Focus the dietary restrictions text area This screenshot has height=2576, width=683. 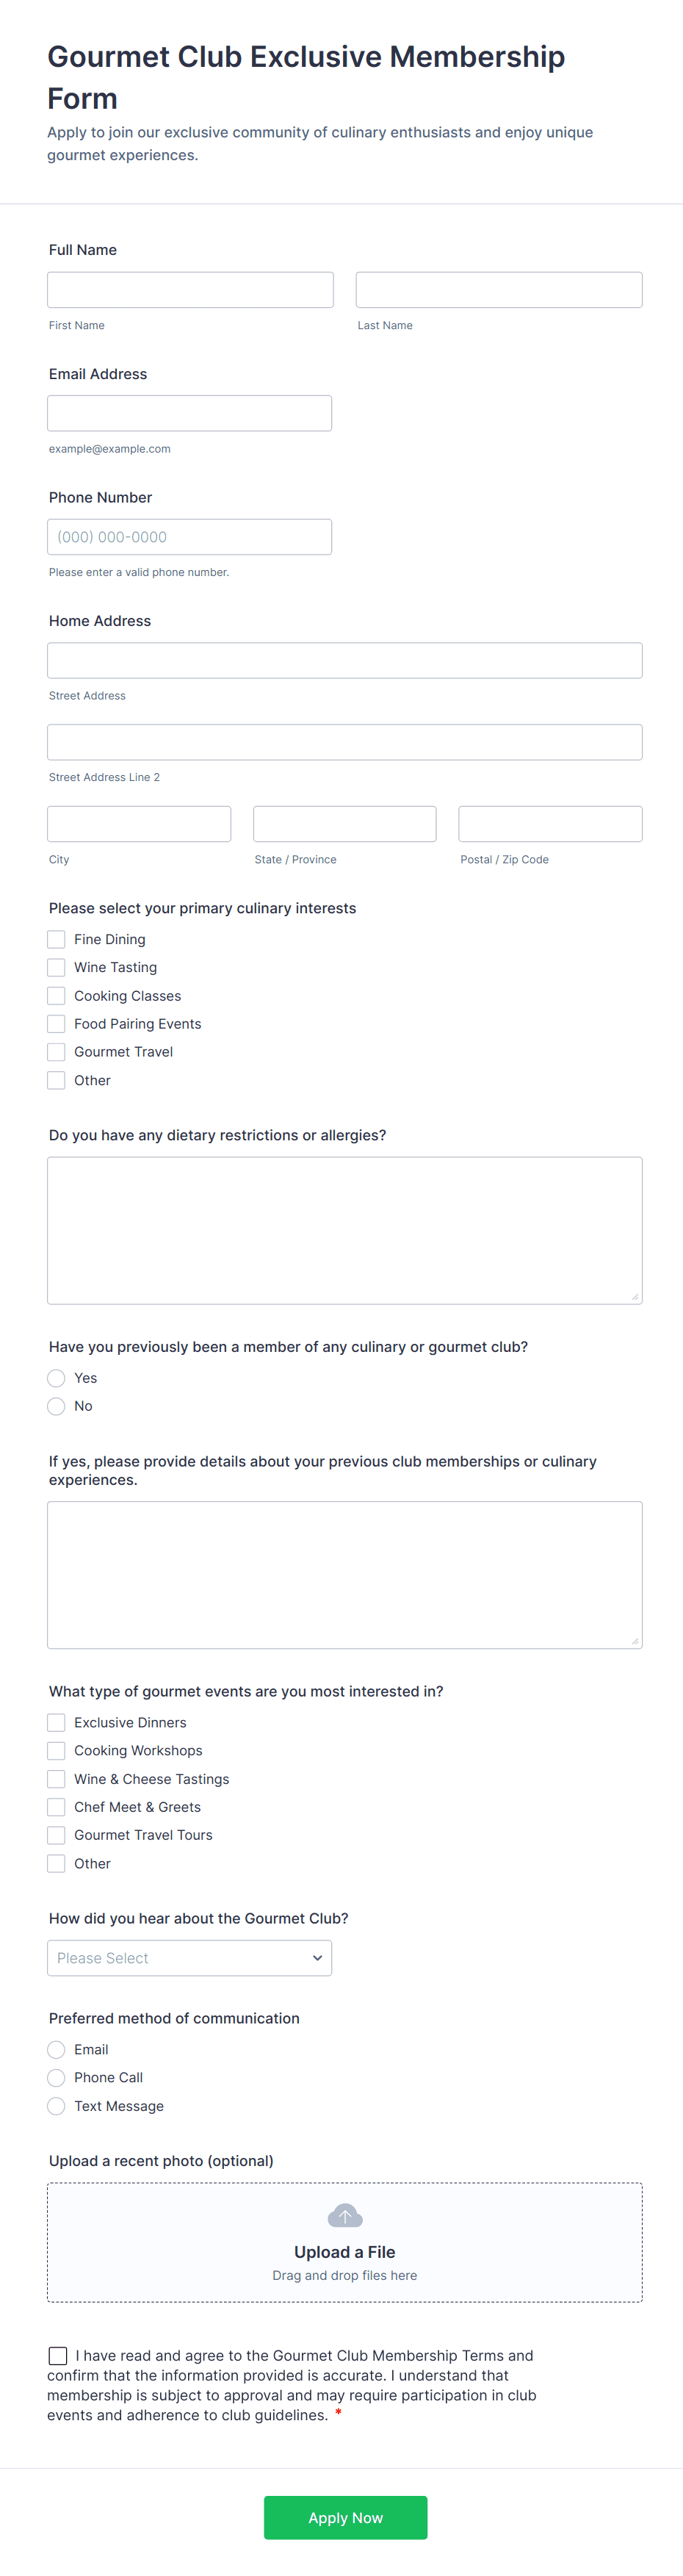344,1230
